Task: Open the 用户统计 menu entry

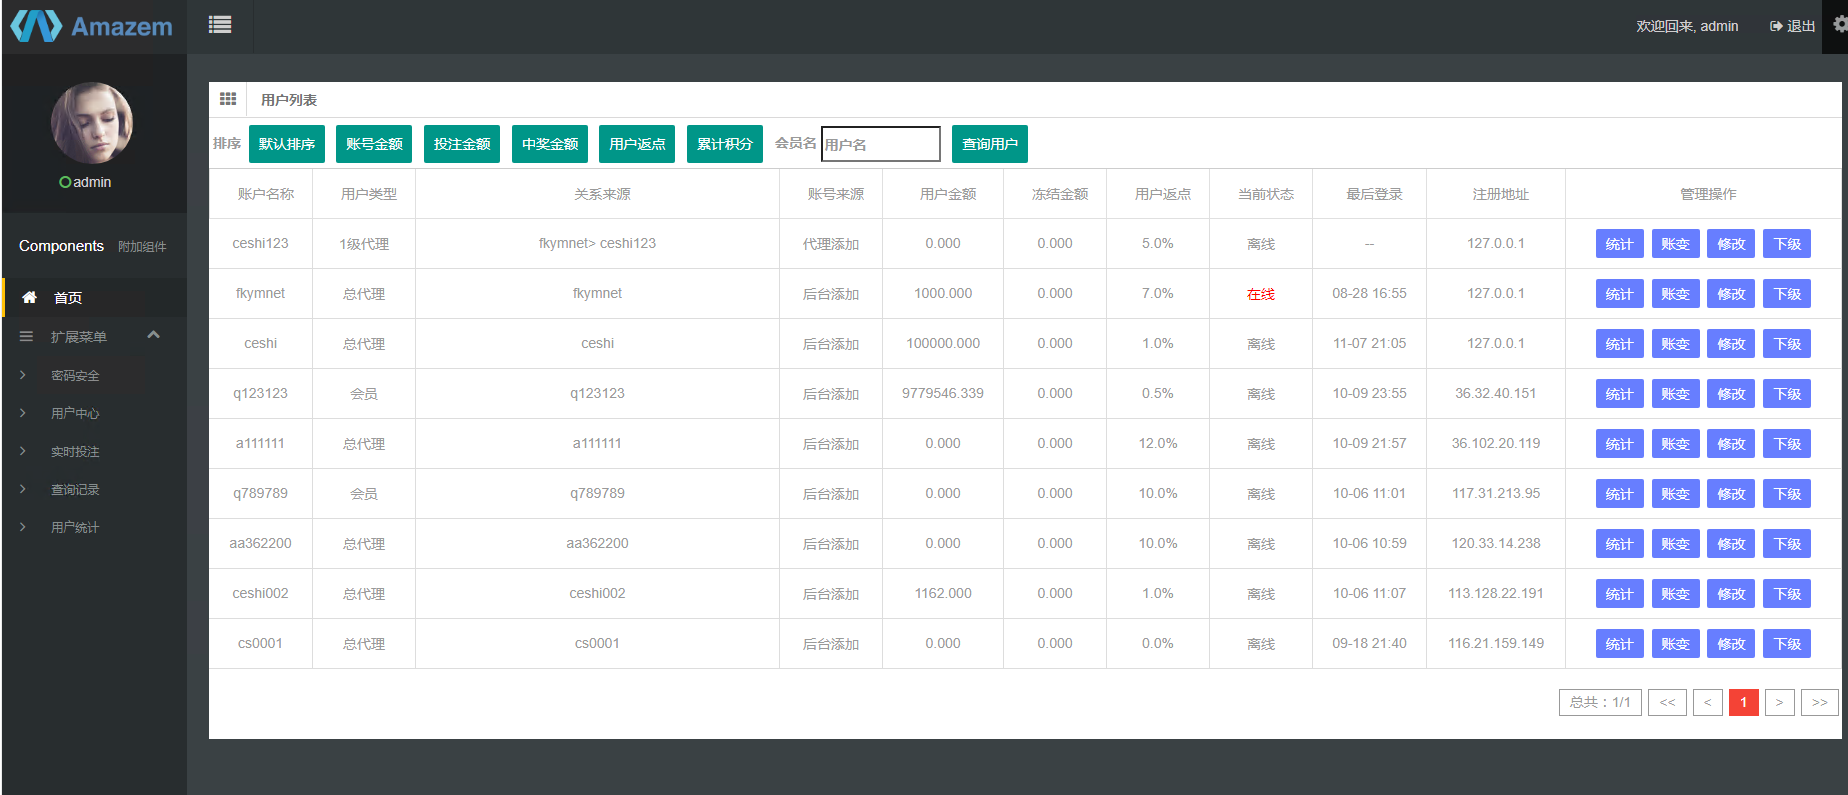Action: pyautogui.click(x=75, y=528)
